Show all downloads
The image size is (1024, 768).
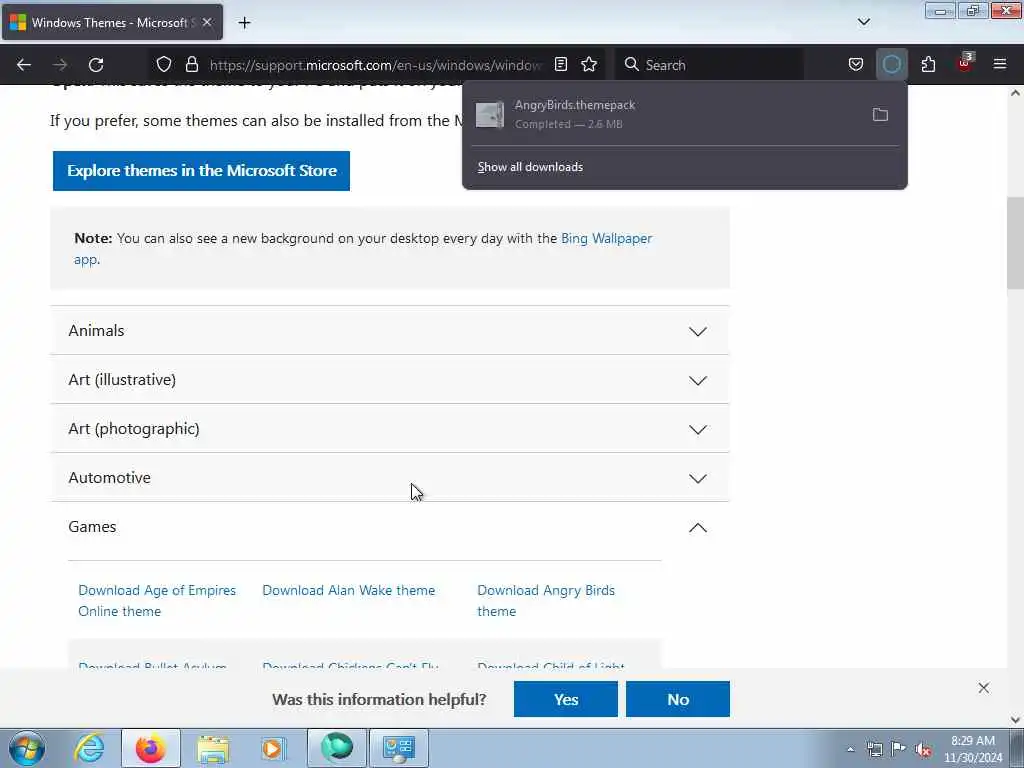coord(530,167)
